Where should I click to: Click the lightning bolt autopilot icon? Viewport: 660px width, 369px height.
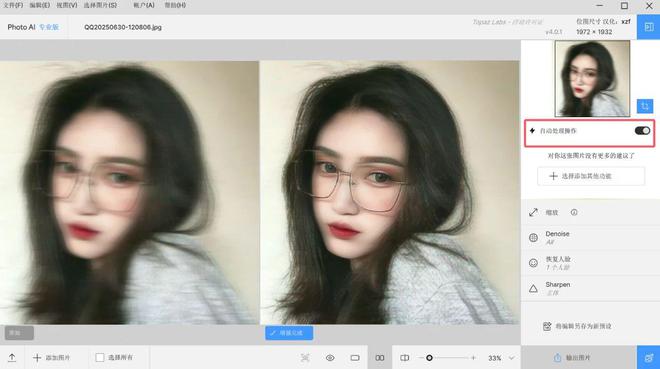point(532,131)
